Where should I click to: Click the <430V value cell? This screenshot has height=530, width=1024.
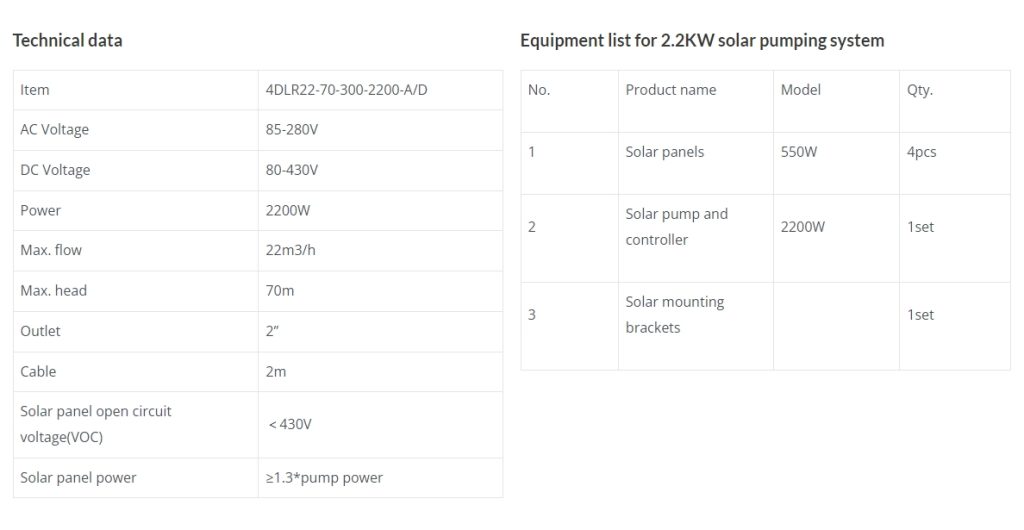pos(380,425)
